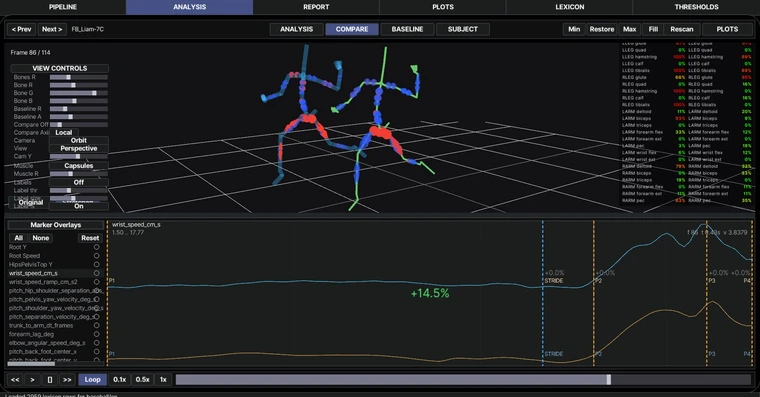Adjust the Compare Off slider
This screenshot has width=760, height=397.
click(79, 125)
